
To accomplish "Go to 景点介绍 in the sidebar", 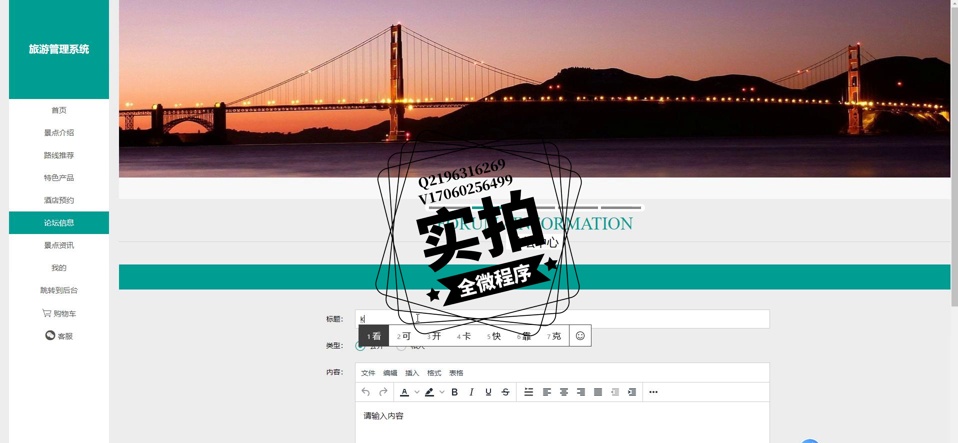I will pos(59,133).
